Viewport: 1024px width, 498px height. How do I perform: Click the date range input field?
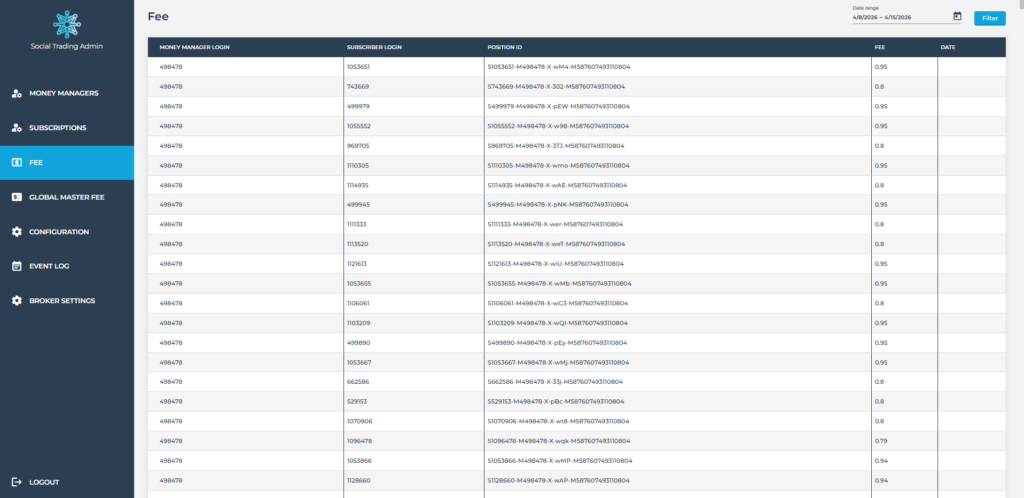click(897, 17)
